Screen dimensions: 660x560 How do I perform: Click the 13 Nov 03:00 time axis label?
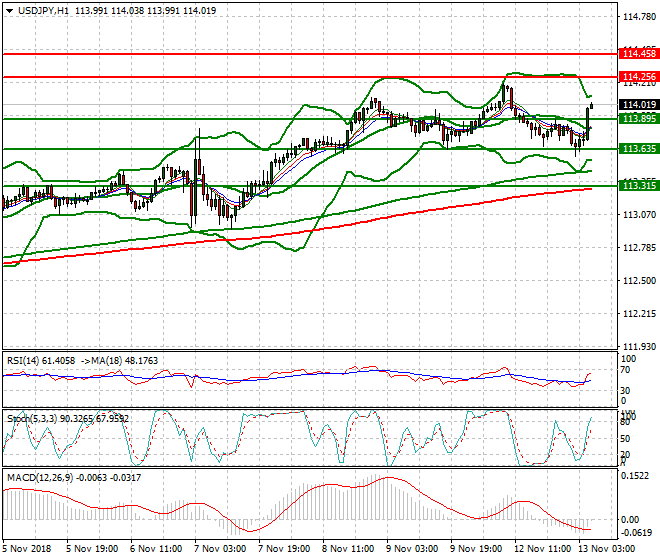point(606,549)
